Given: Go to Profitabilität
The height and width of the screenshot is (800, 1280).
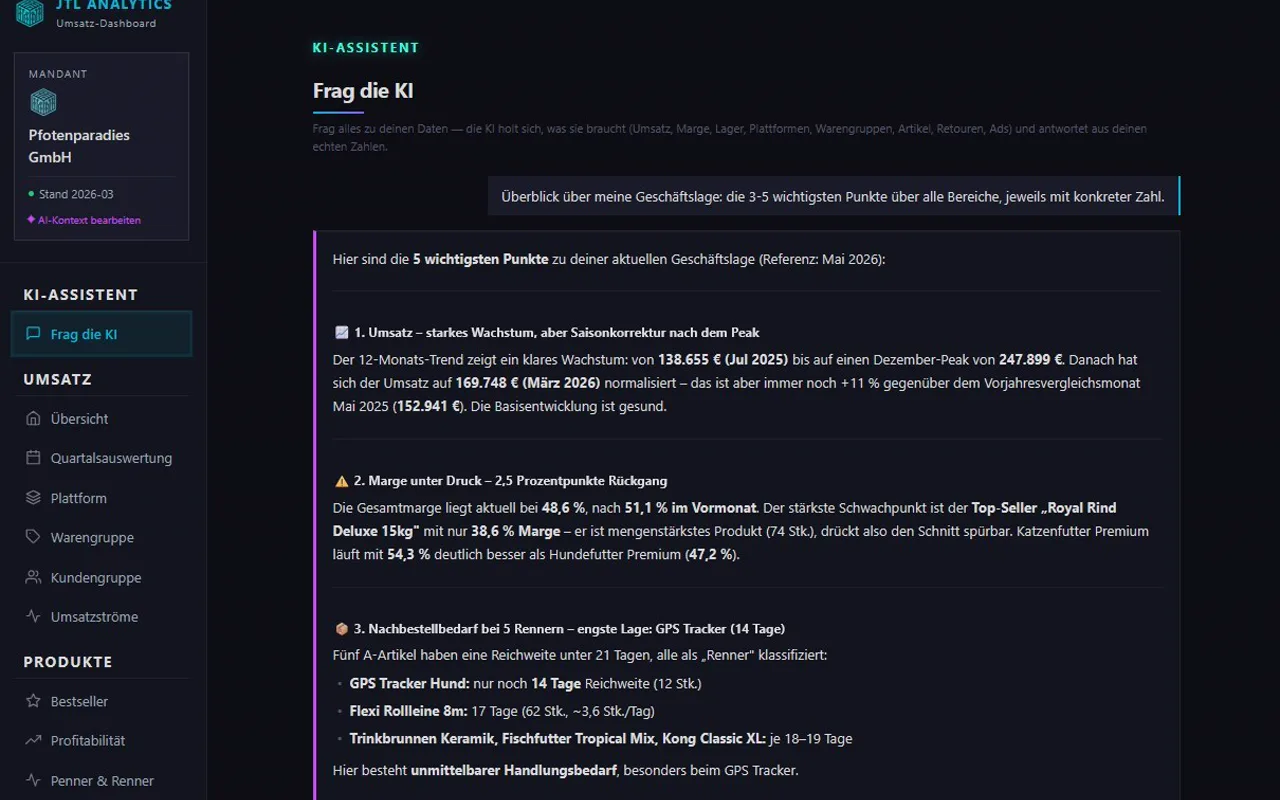Looking at the screenshot, I should tap(101, 740).
